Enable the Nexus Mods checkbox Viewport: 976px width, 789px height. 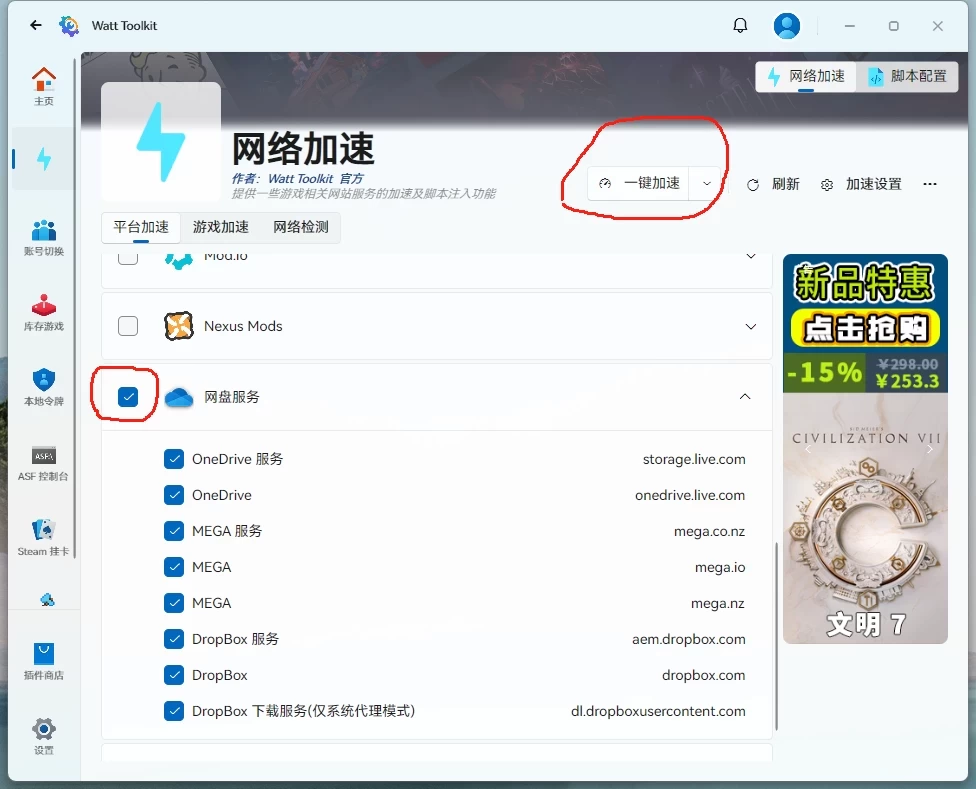128,326
